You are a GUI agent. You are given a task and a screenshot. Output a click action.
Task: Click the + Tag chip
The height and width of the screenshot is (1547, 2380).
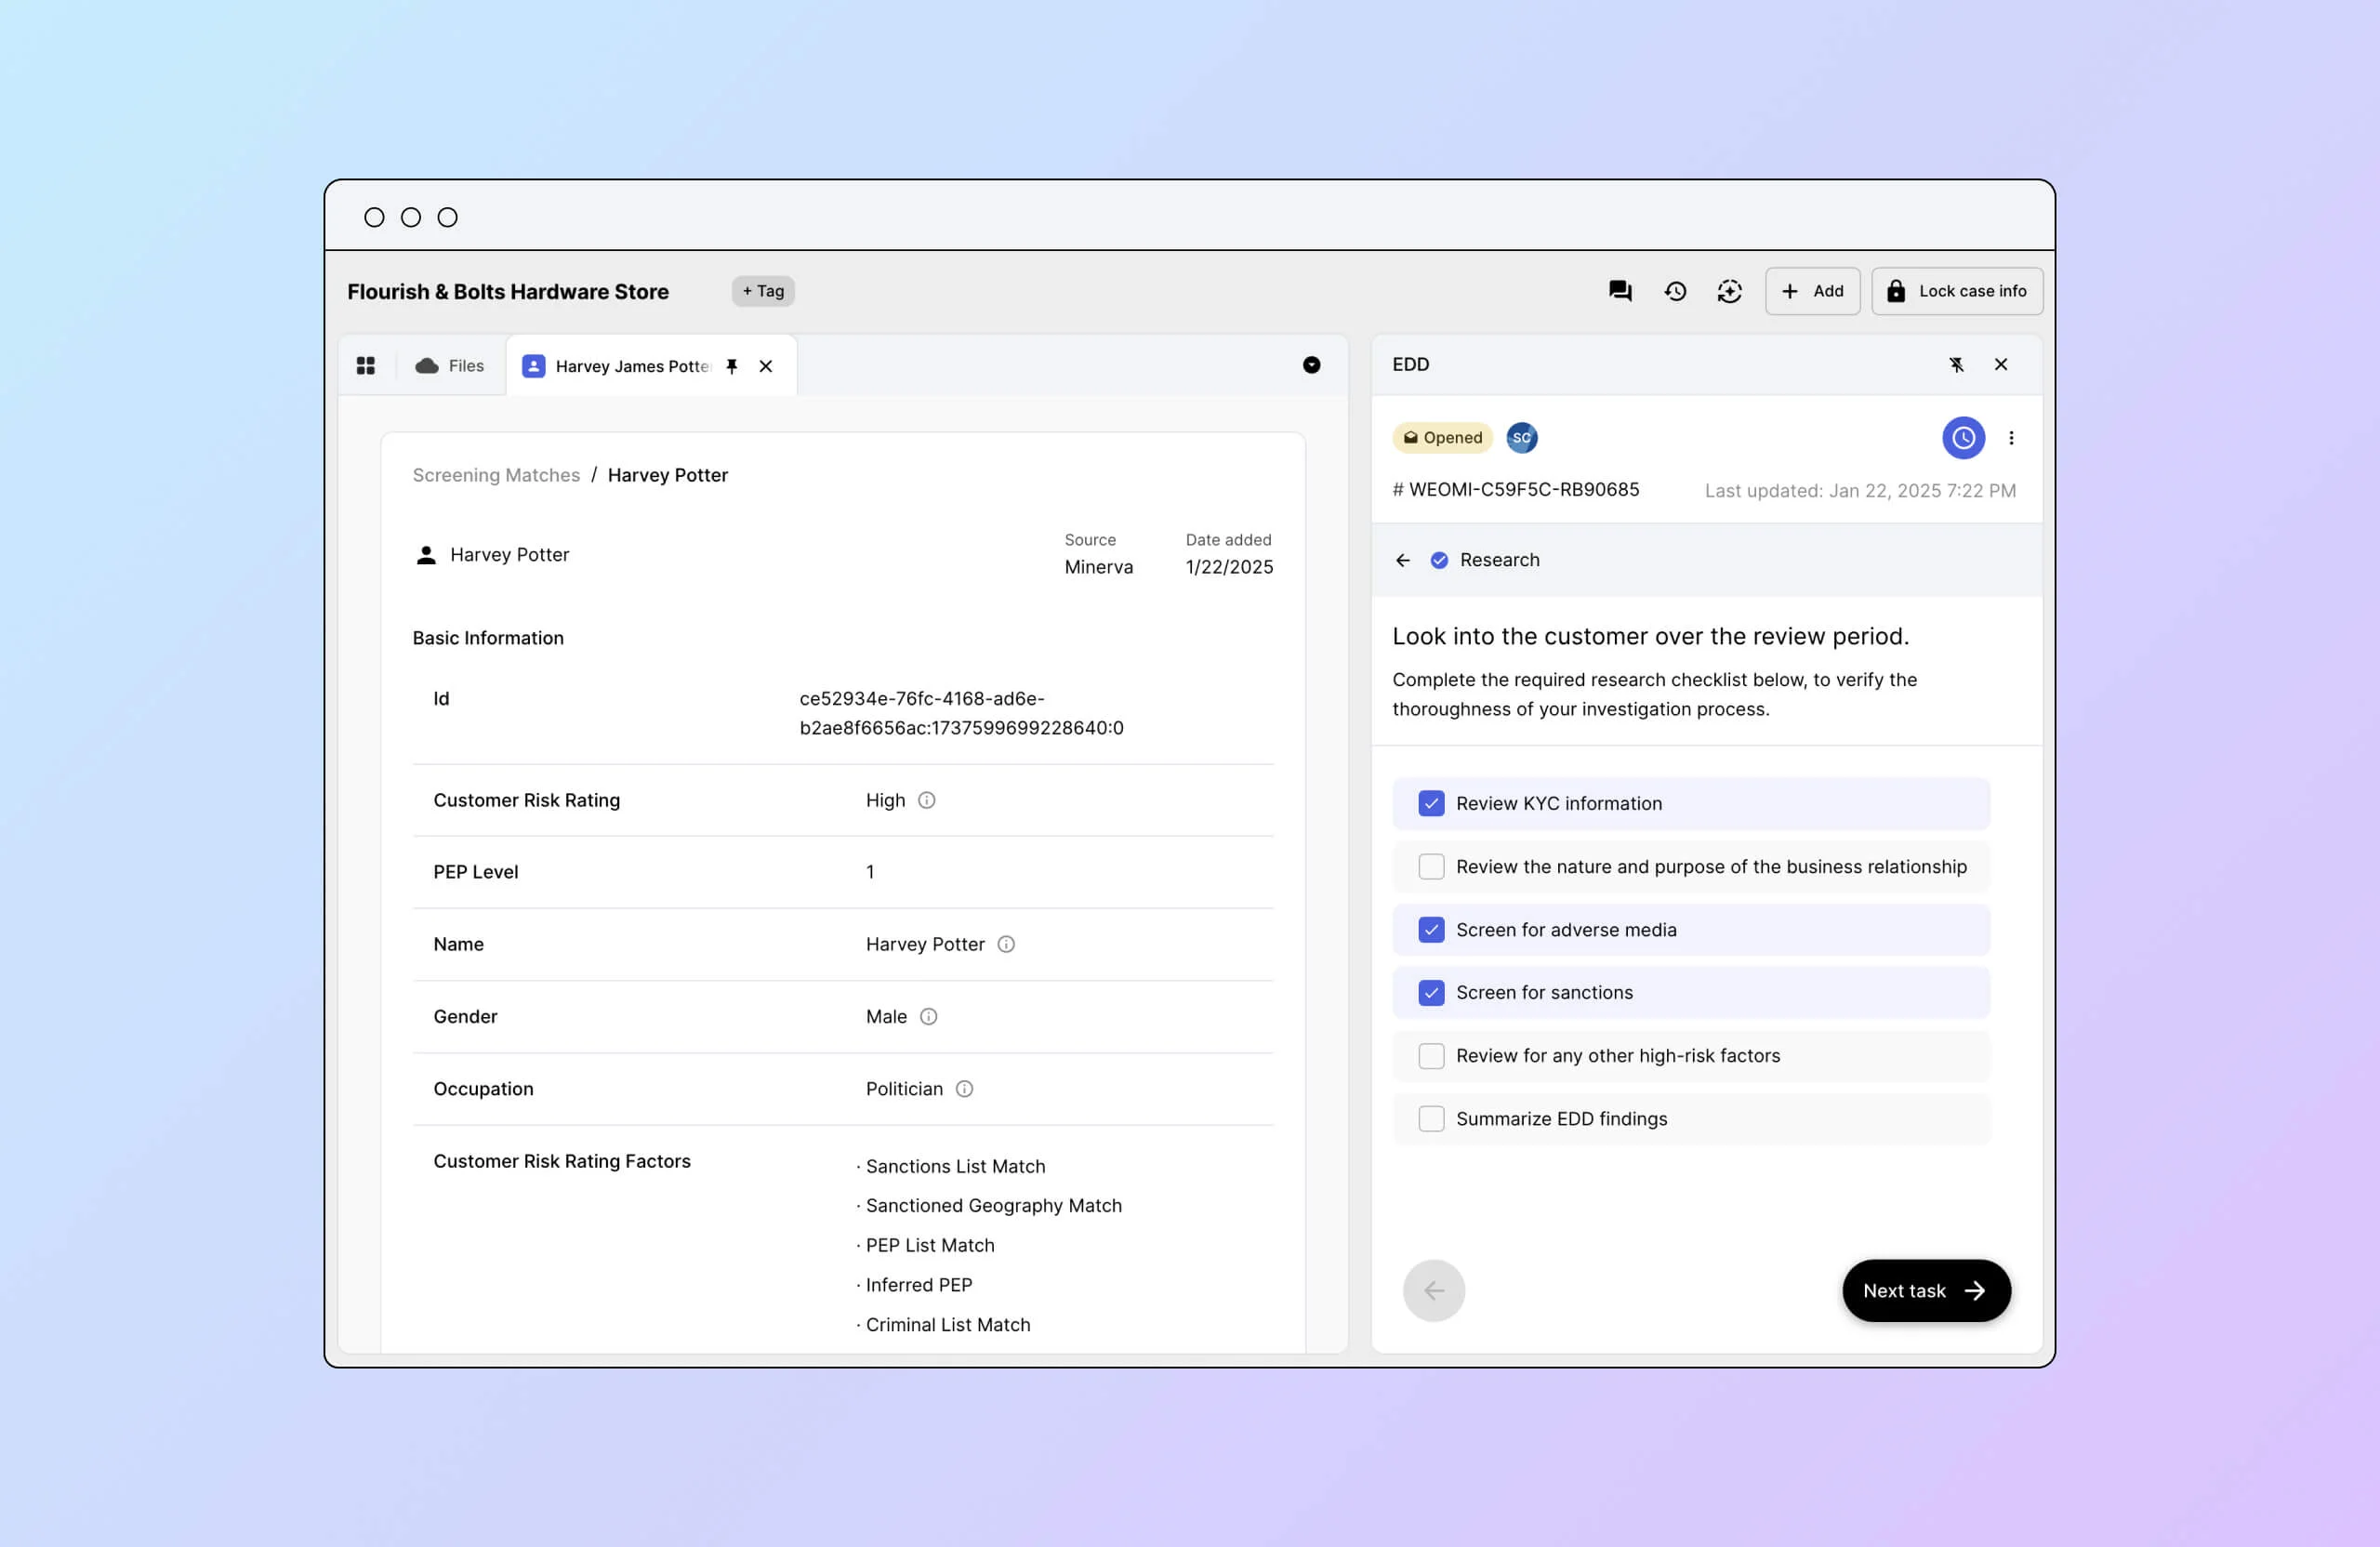click(x=763, y=291)
